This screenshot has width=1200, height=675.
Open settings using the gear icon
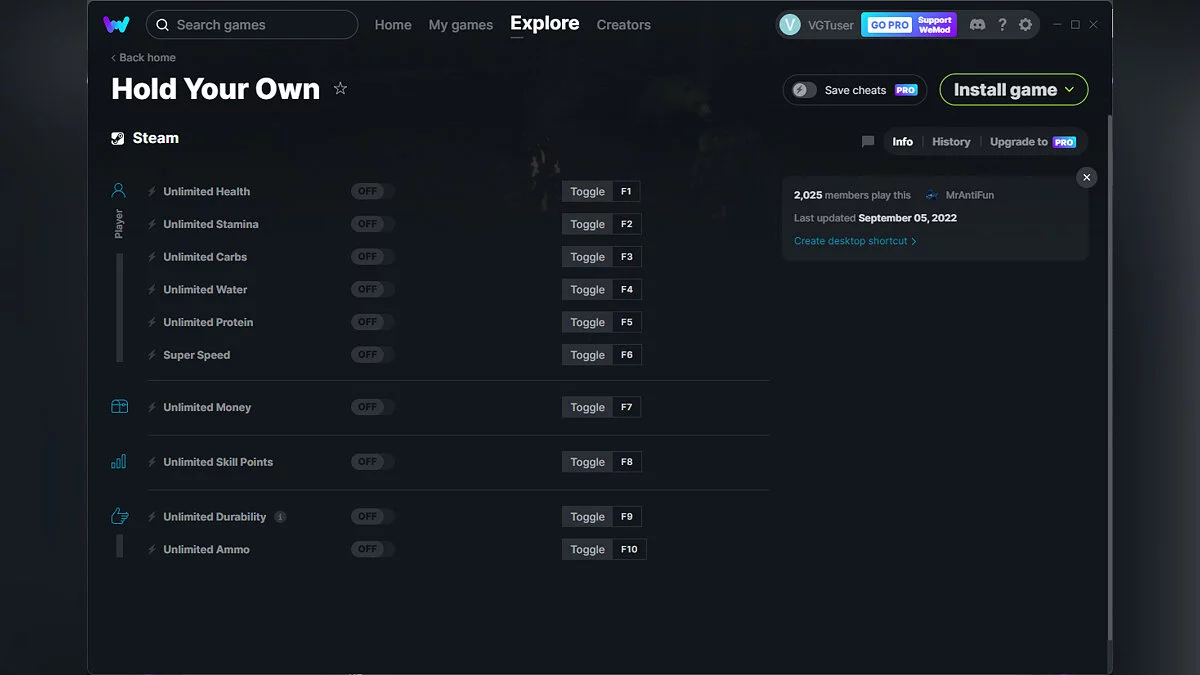[1025, 24]
